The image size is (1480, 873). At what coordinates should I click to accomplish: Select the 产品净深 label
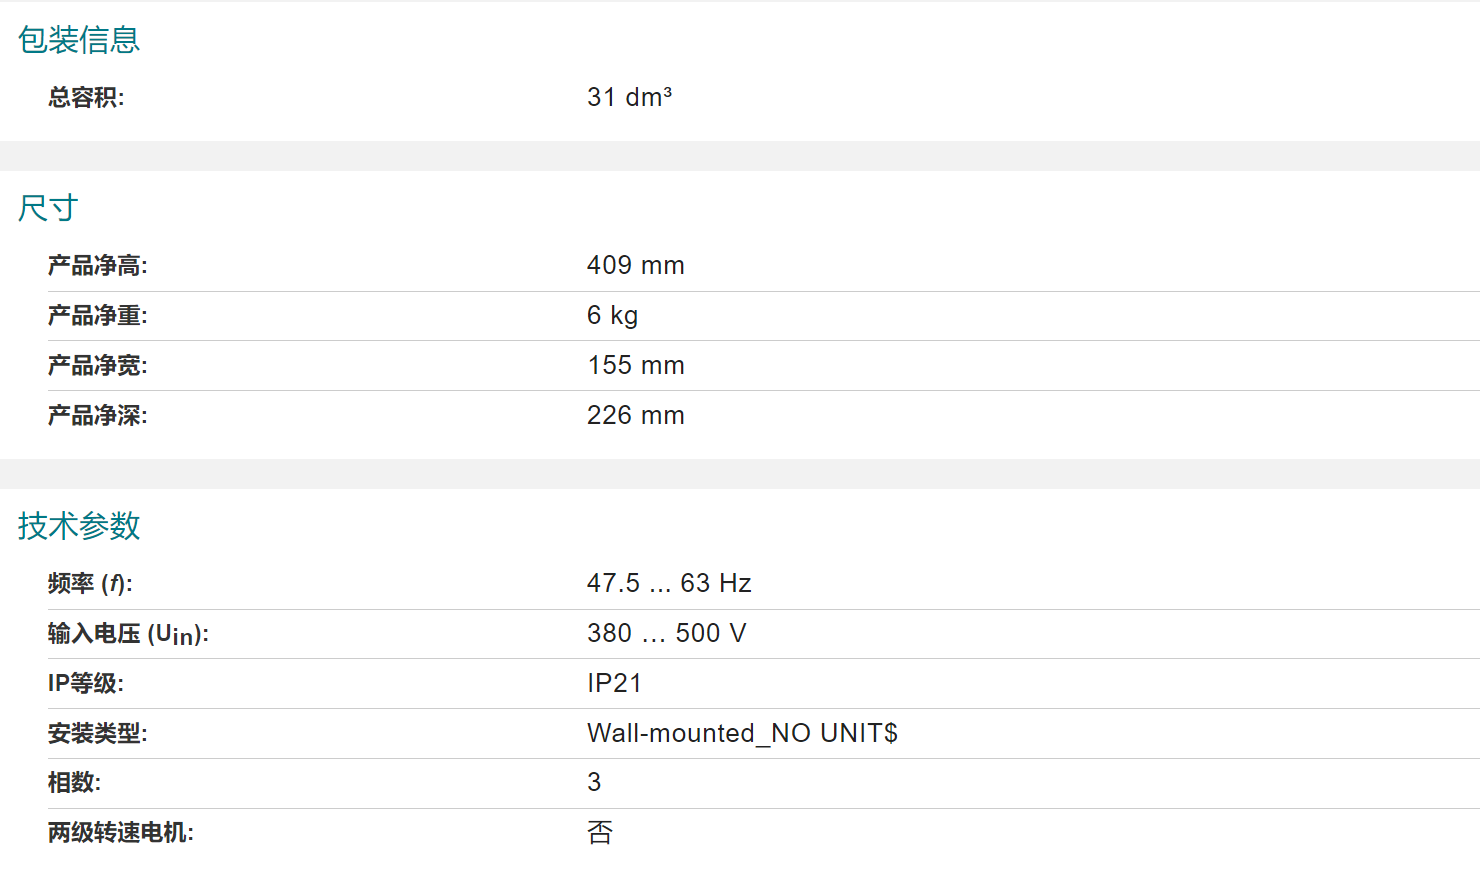(98, 415)
